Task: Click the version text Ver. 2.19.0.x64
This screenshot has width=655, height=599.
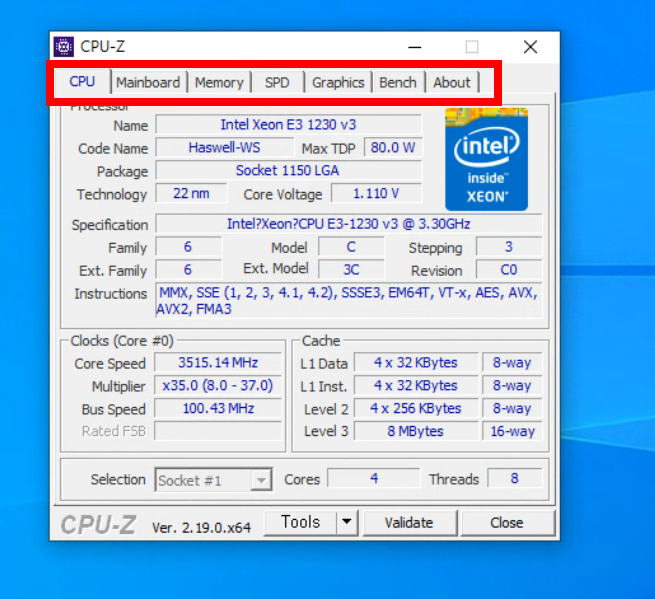Action: point(201,528)
